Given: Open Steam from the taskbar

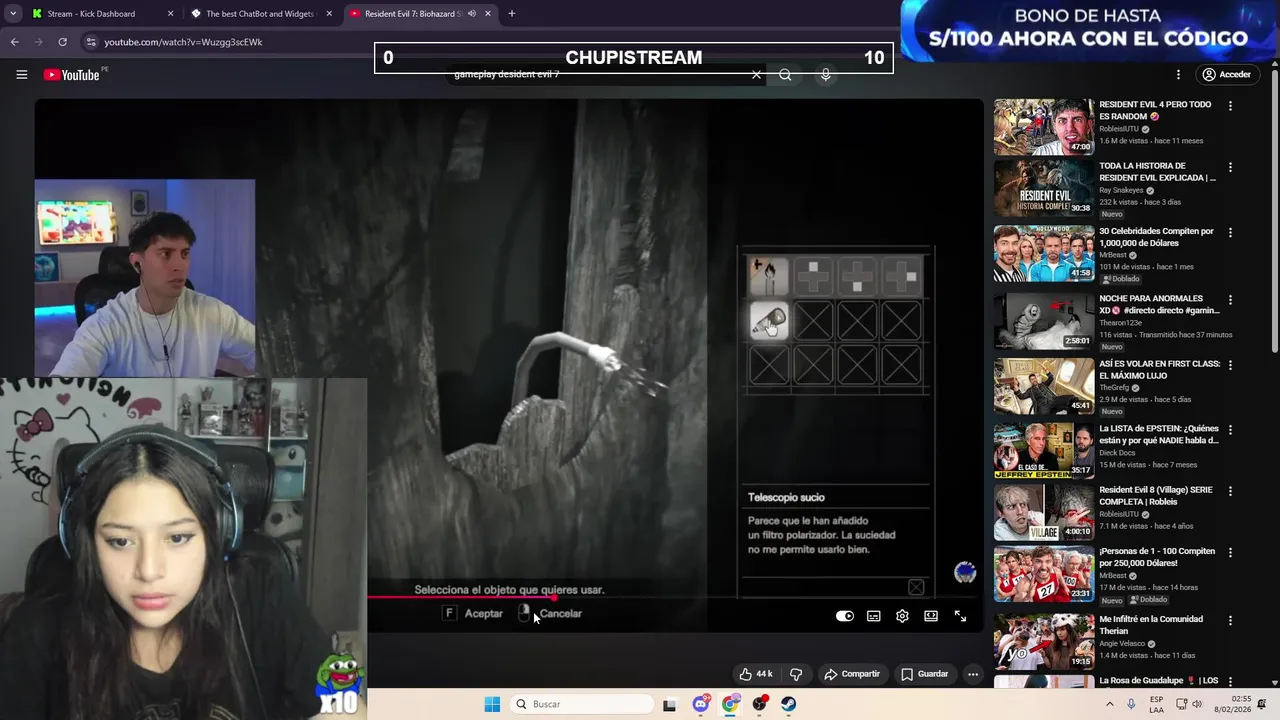Looking at the screenshot, I should coord(789,704).
